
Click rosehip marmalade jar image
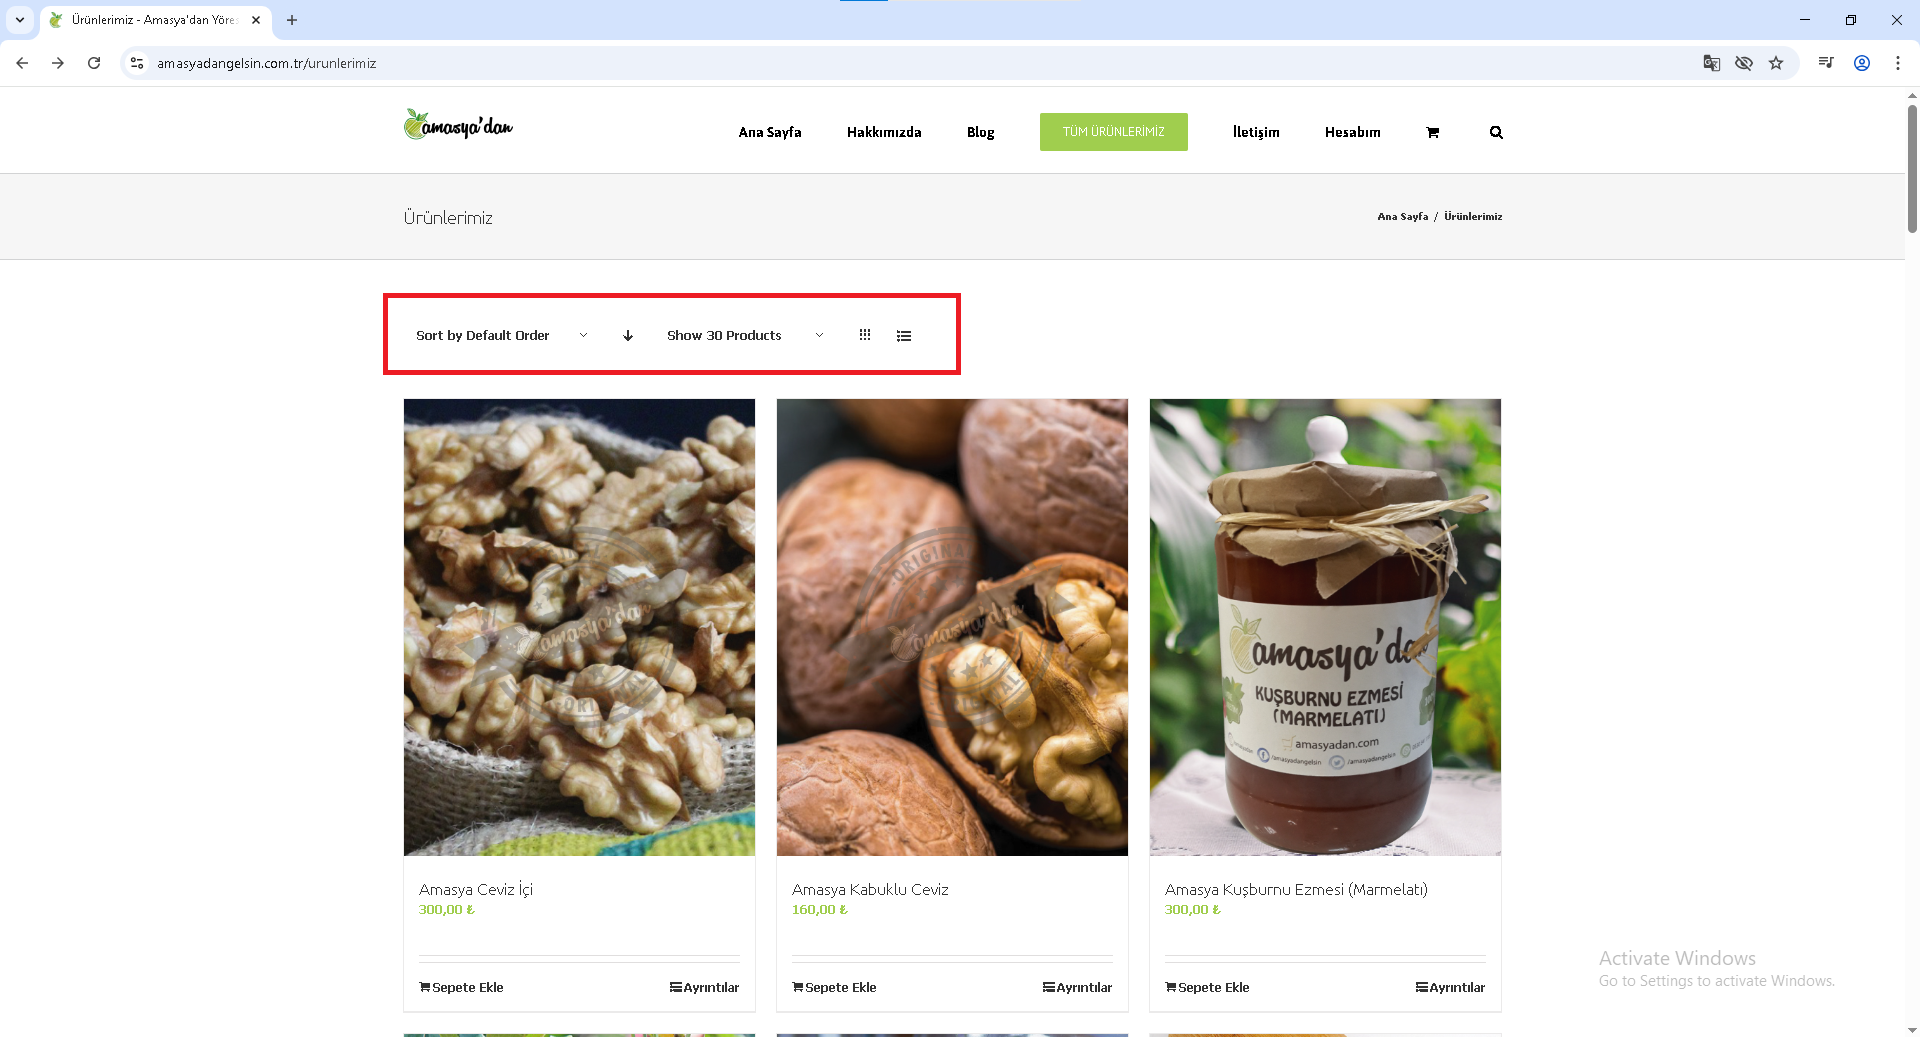tap(1325, 627)
